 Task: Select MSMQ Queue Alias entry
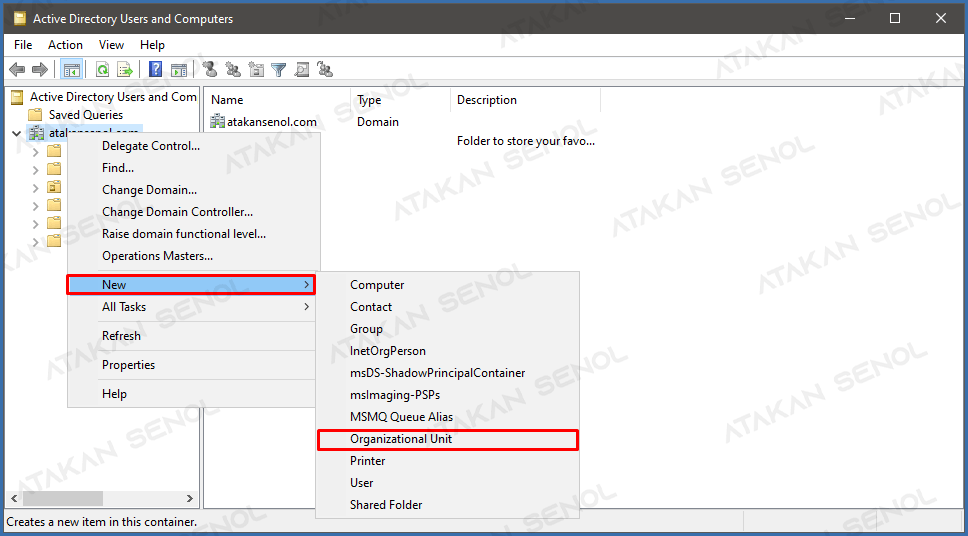click(448, 417)
